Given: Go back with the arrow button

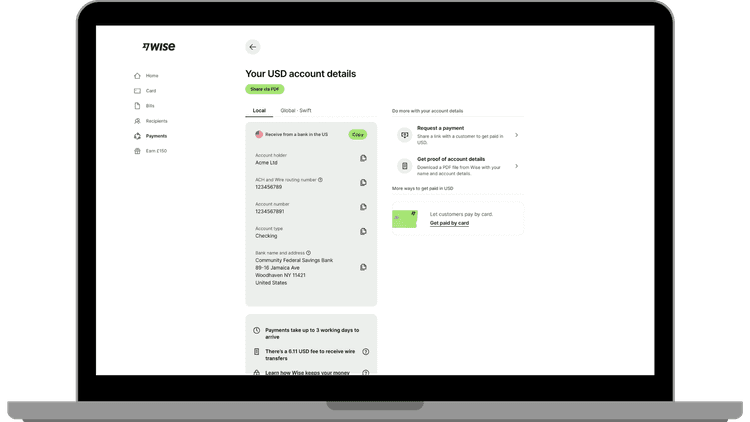Looking at the screenshot, I should coord(253,47).
